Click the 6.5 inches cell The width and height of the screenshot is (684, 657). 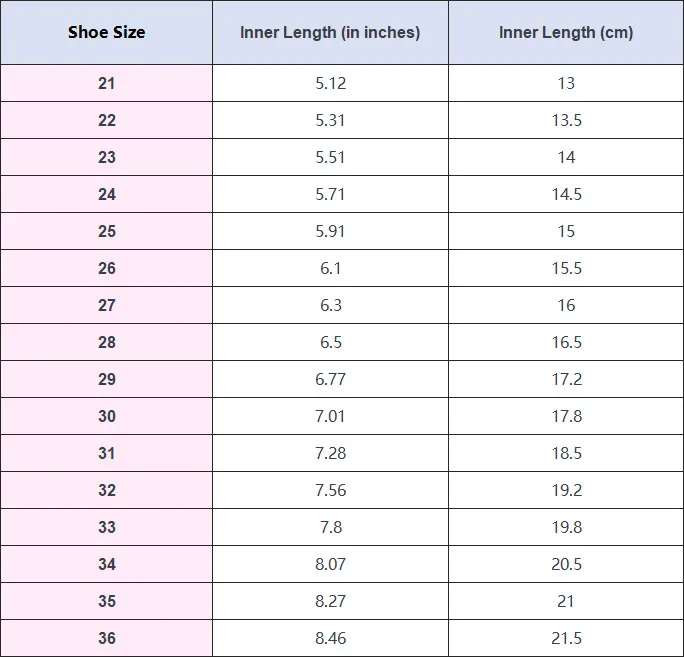(330, 342)
